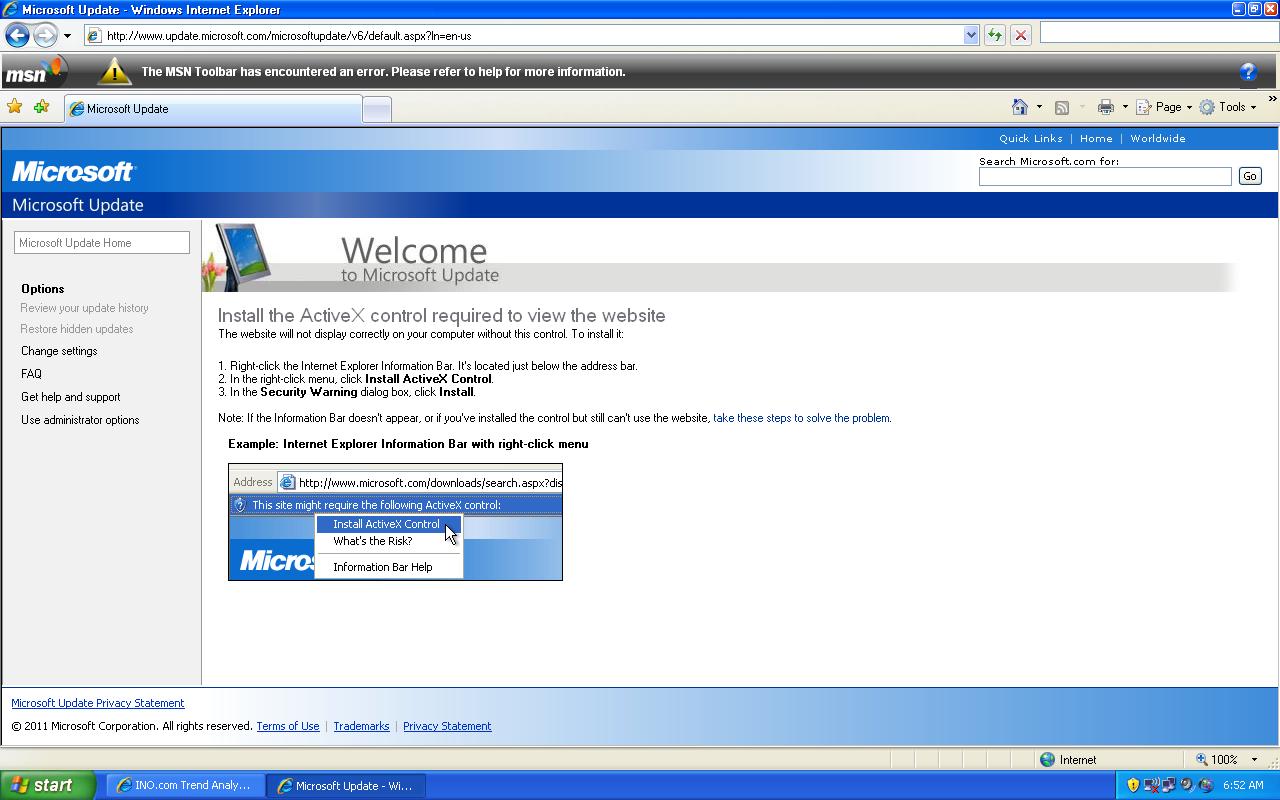This screenshot has width=1280, height=800.
Task: Click 'take these steps to solve the problem'
Action: (801, 418)
